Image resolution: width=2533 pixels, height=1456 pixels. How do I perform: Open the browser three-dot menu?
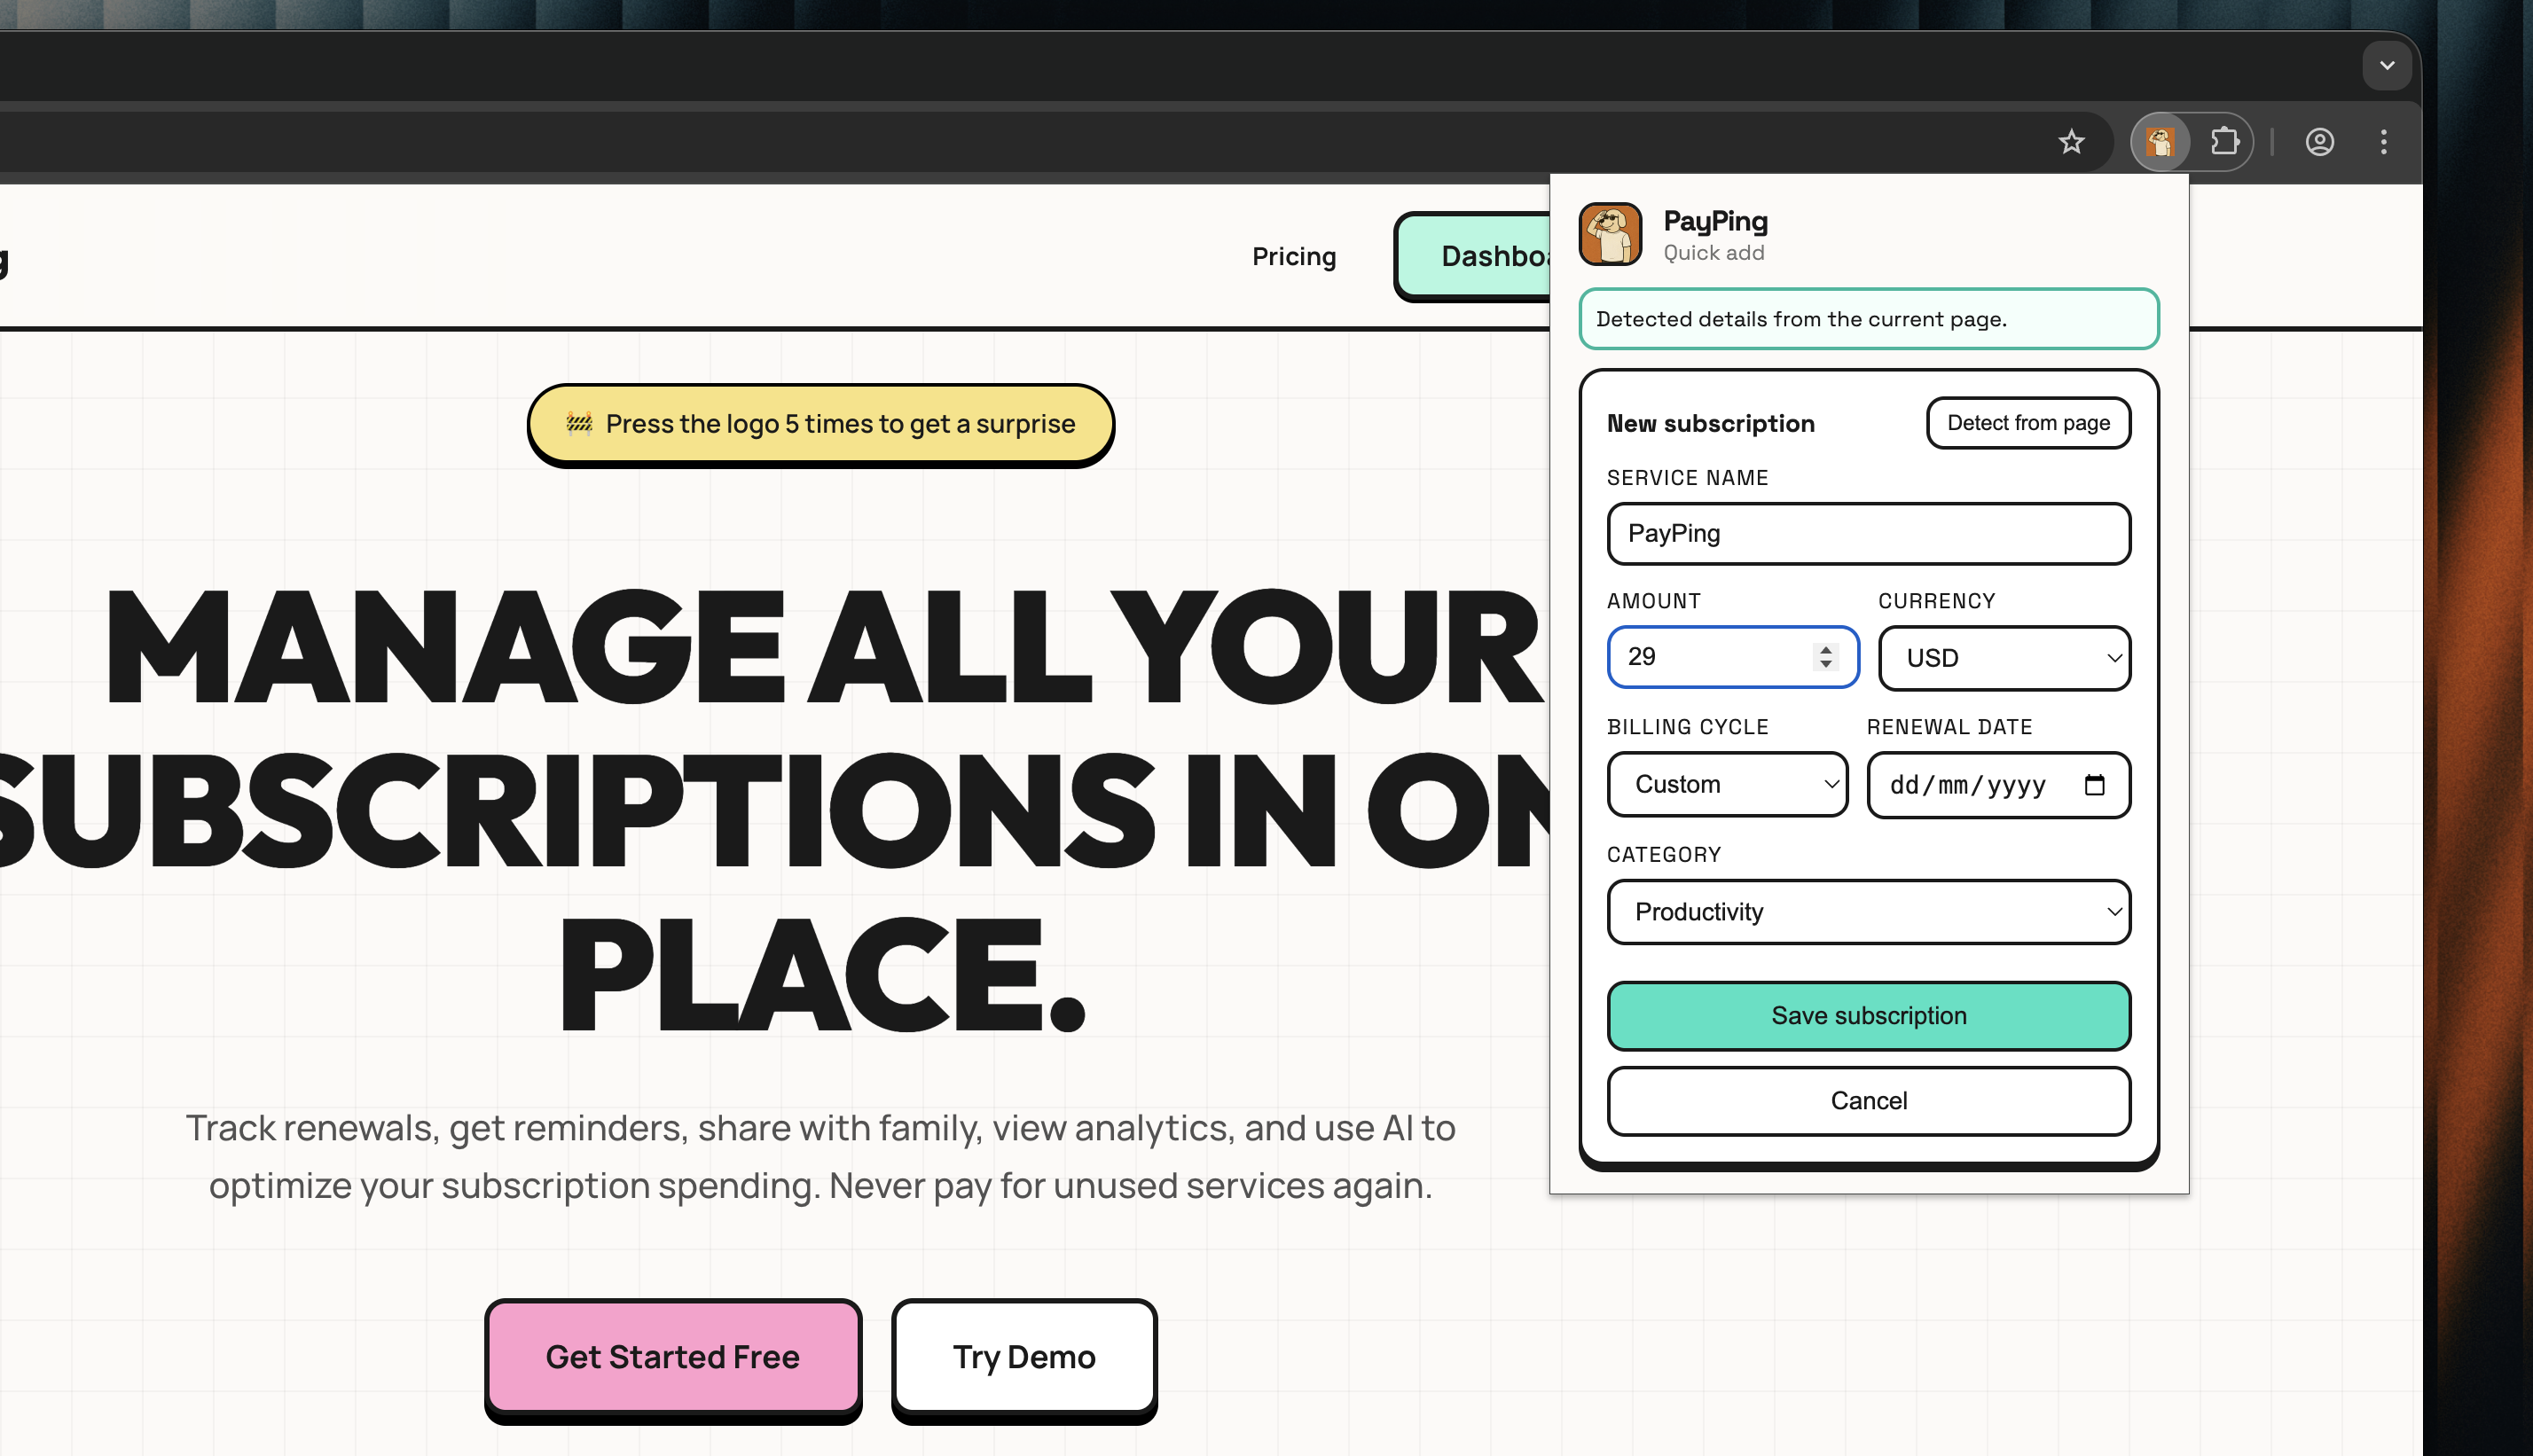tap(2383, 142)
